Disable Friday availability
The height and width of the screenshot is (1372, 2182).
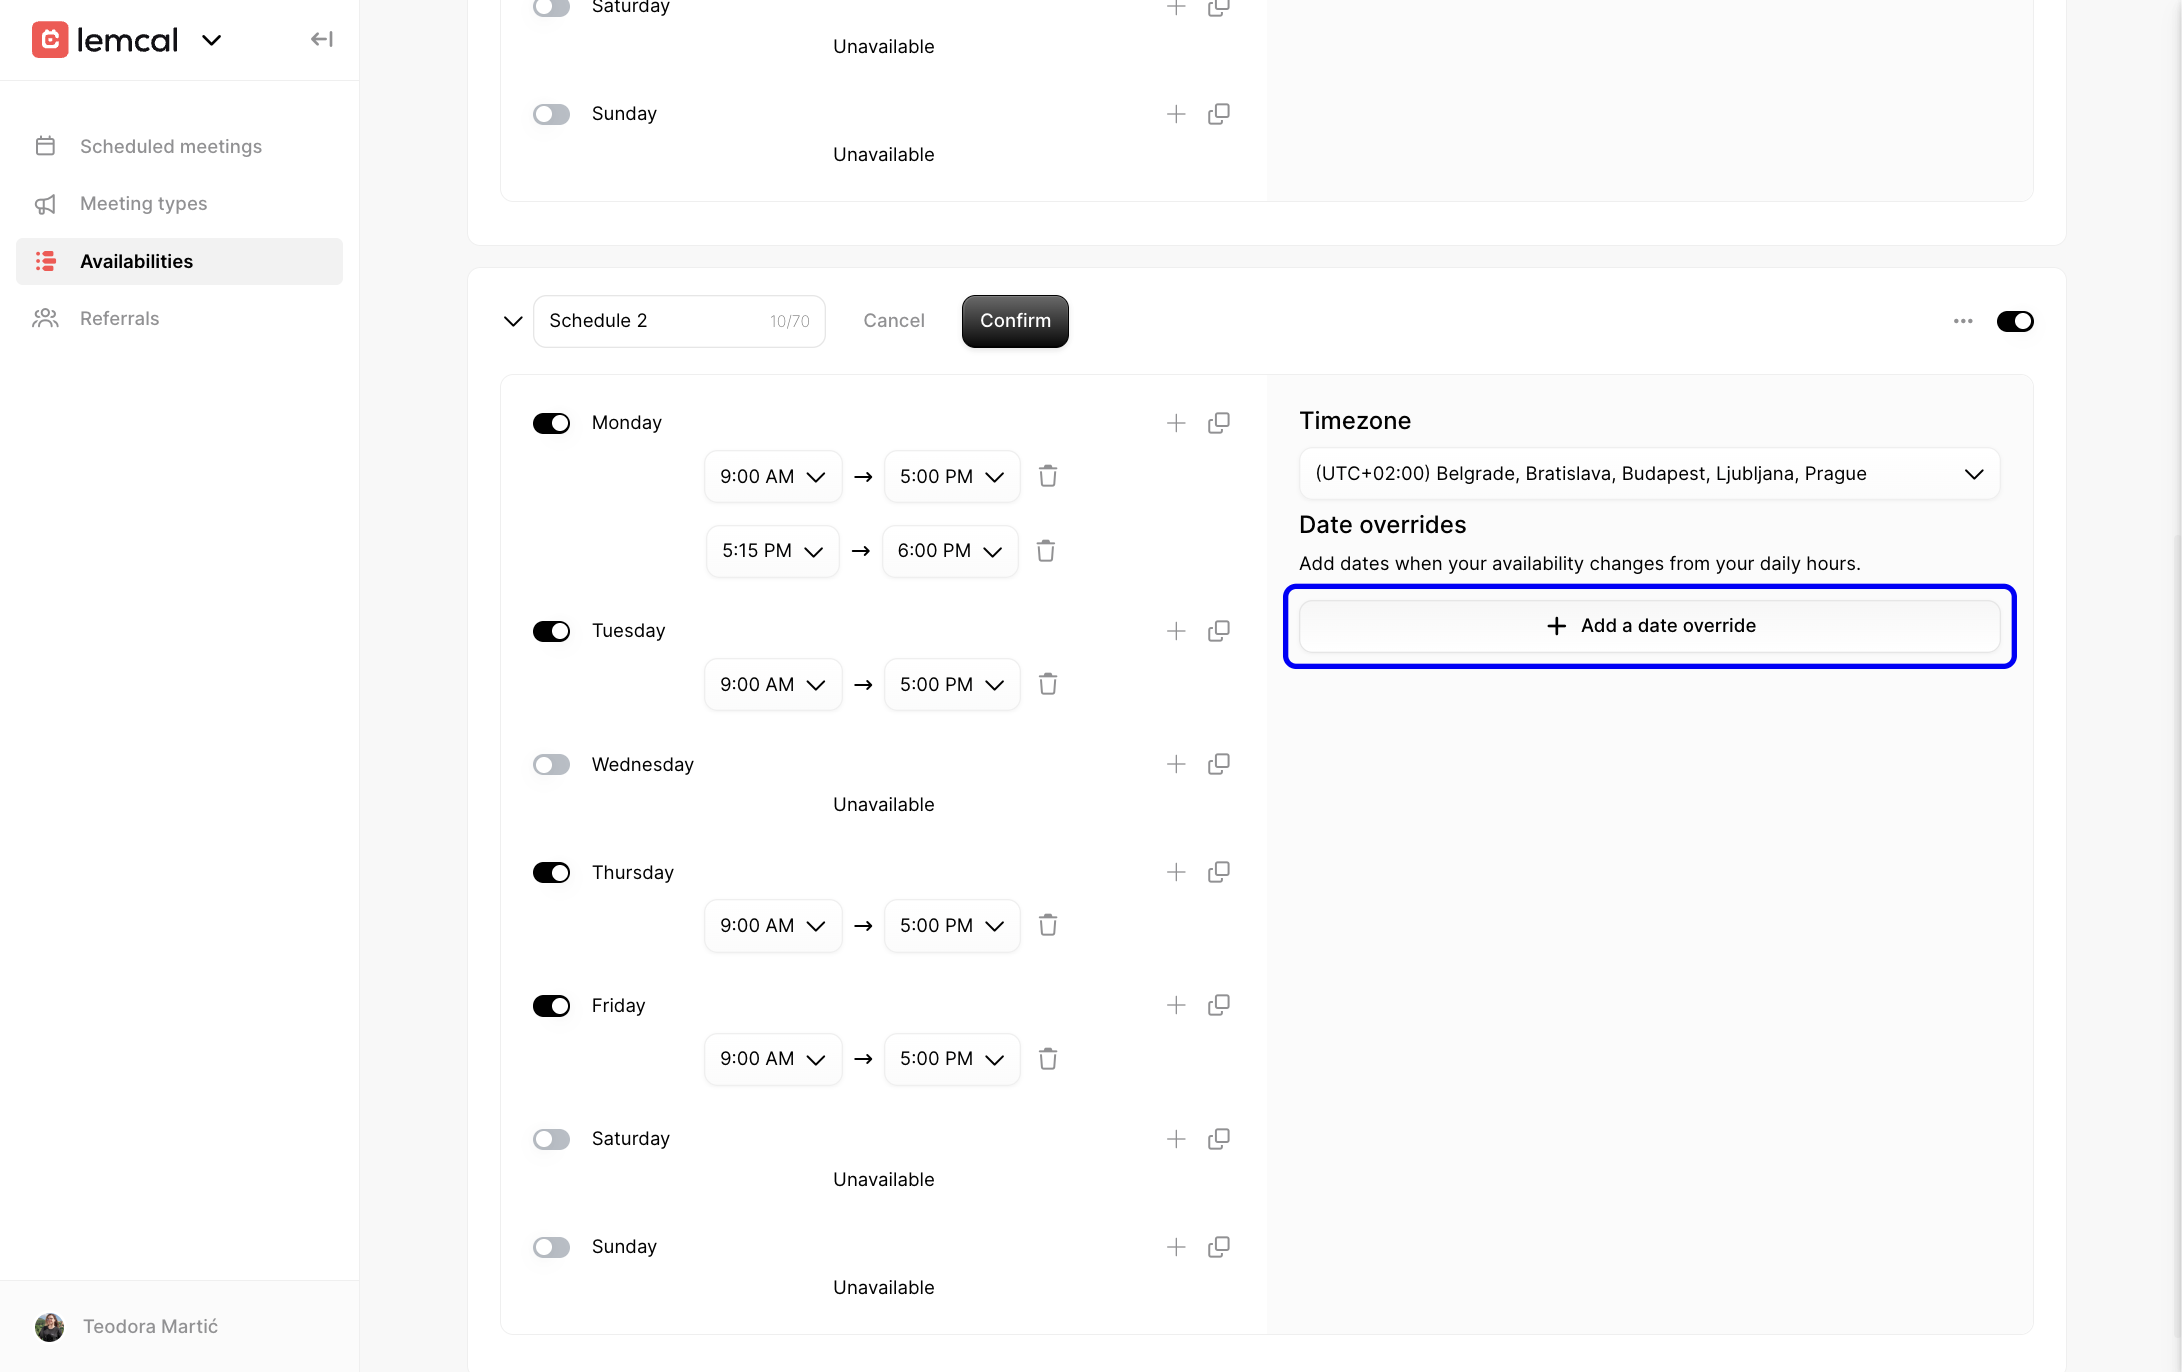point(551,1005)
